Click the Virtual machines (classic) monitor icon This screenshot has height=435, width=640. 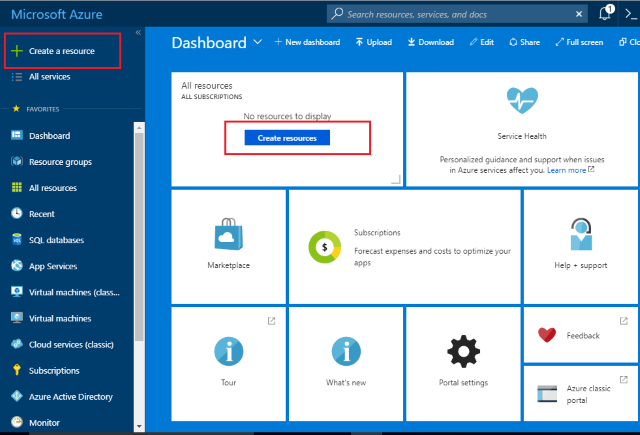17,292
